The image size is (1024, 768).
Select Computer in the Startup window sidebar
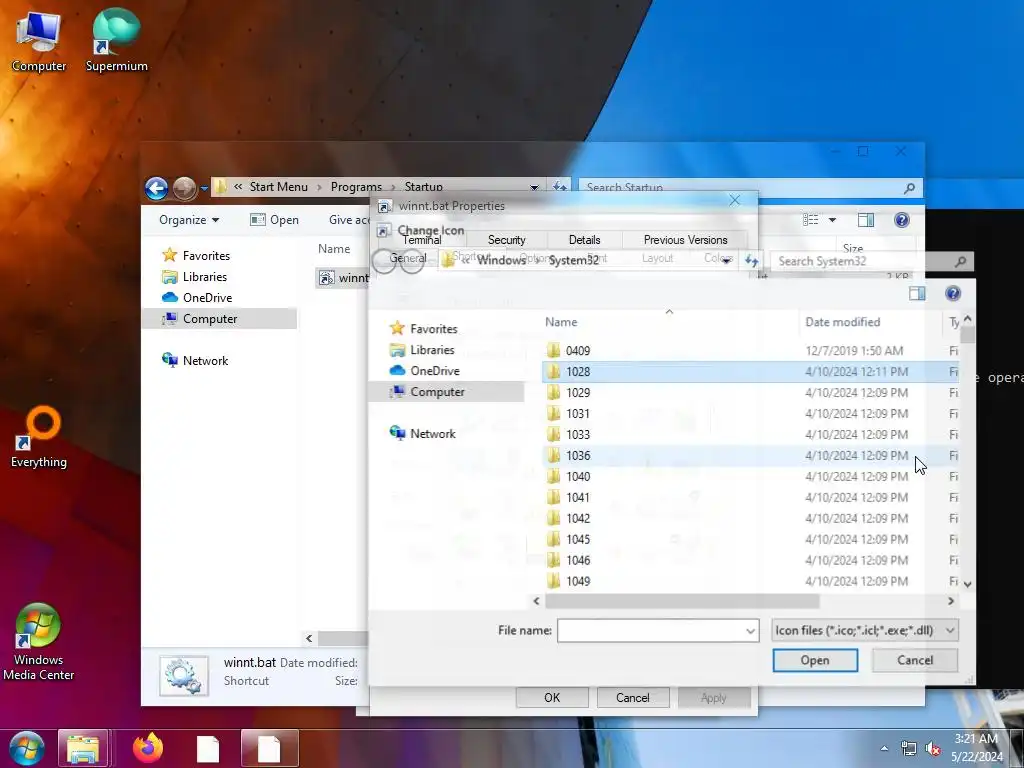pos(219,318)
